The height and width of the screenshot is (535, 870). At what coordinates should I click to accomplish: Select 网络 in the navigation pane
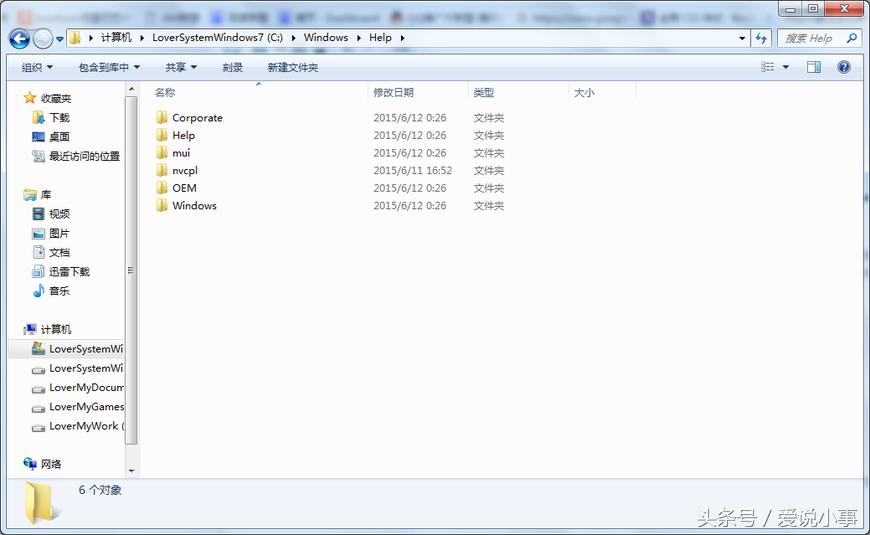click(x=51, y=464)
